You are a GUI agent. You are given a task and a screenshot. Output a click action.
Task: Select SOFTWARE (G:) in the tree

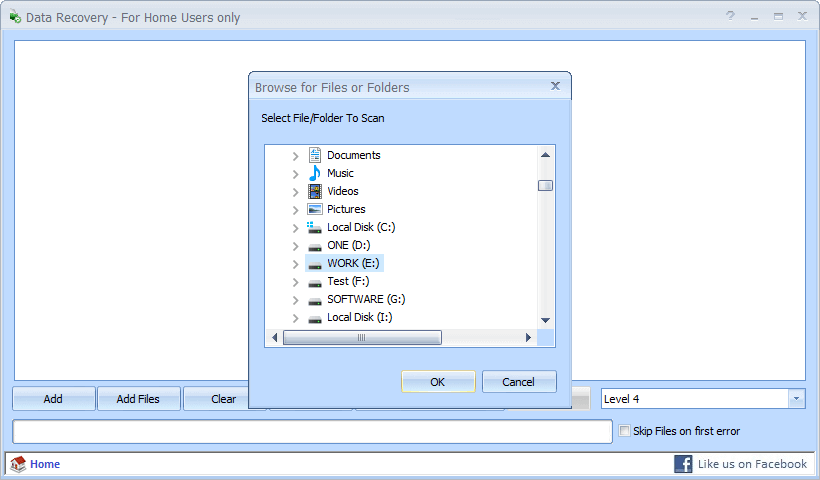[x=365, y=299]
